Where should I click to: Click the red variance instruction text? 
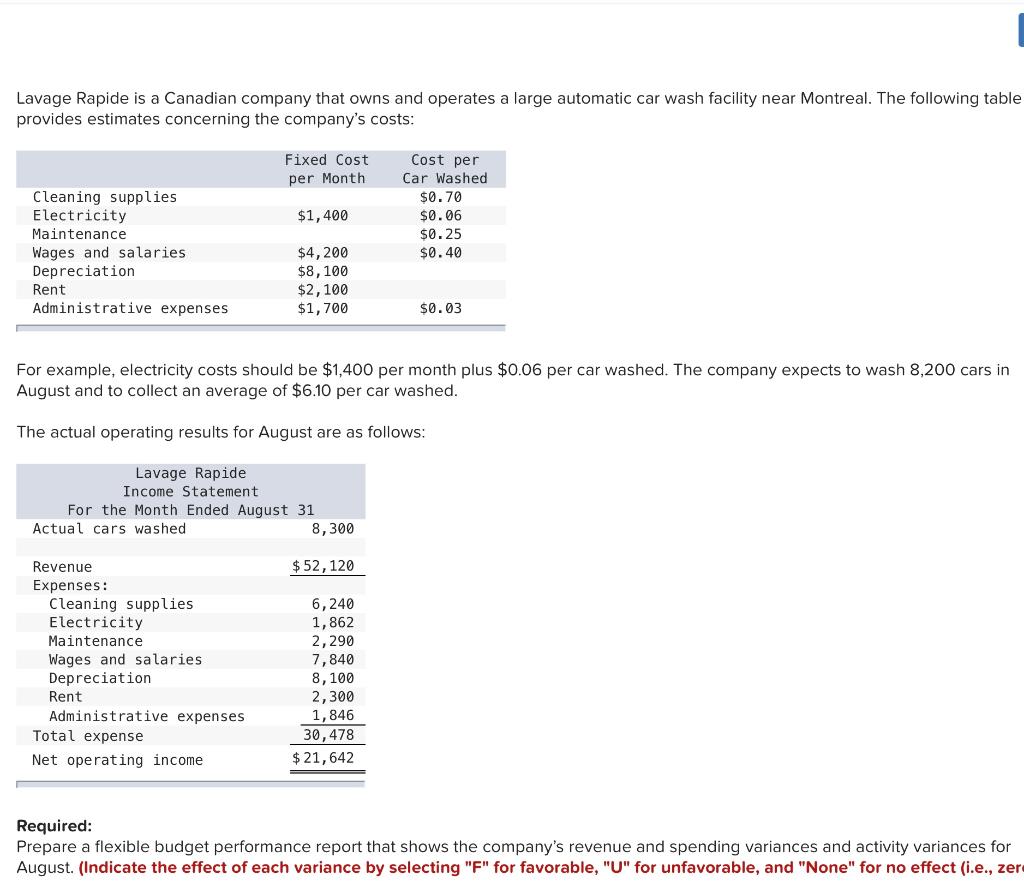pos(551,867)
